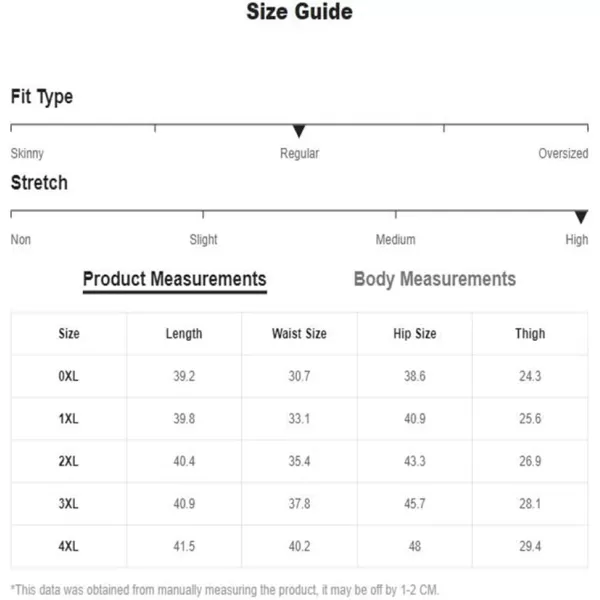Image resolution: width=600 pixels, height=600 pixels.
Task: Select the Product Measurements tab
Action: [174, 280]
